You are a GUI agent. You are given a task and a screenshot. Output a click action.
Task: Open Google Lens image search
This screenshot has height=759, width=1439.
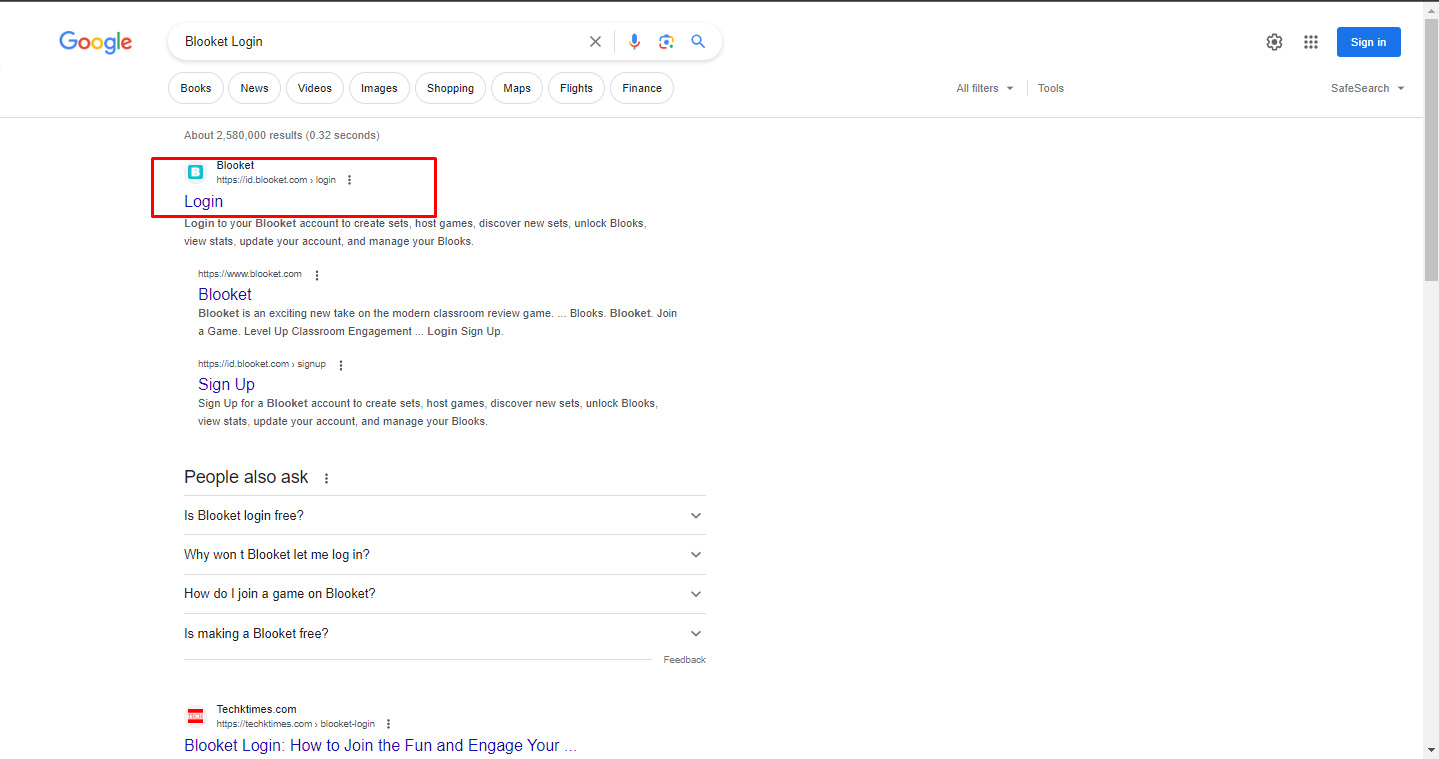666,42
